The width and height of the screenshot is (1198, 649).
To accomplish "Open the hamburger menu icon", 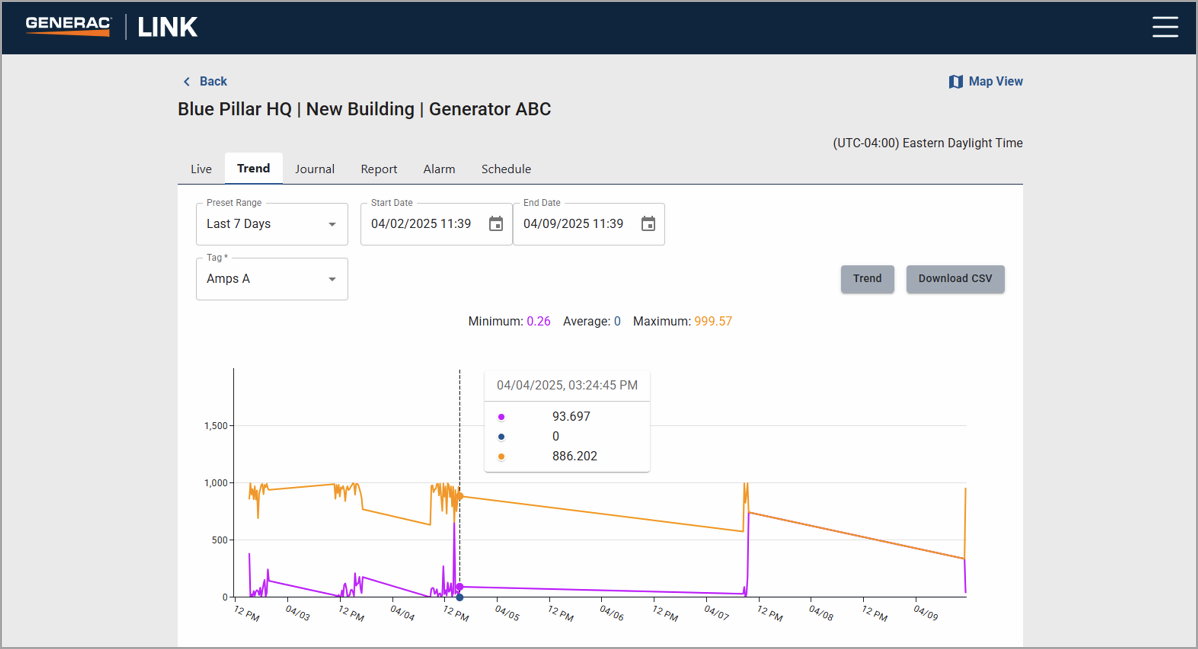I will [x=1165, y=27].
